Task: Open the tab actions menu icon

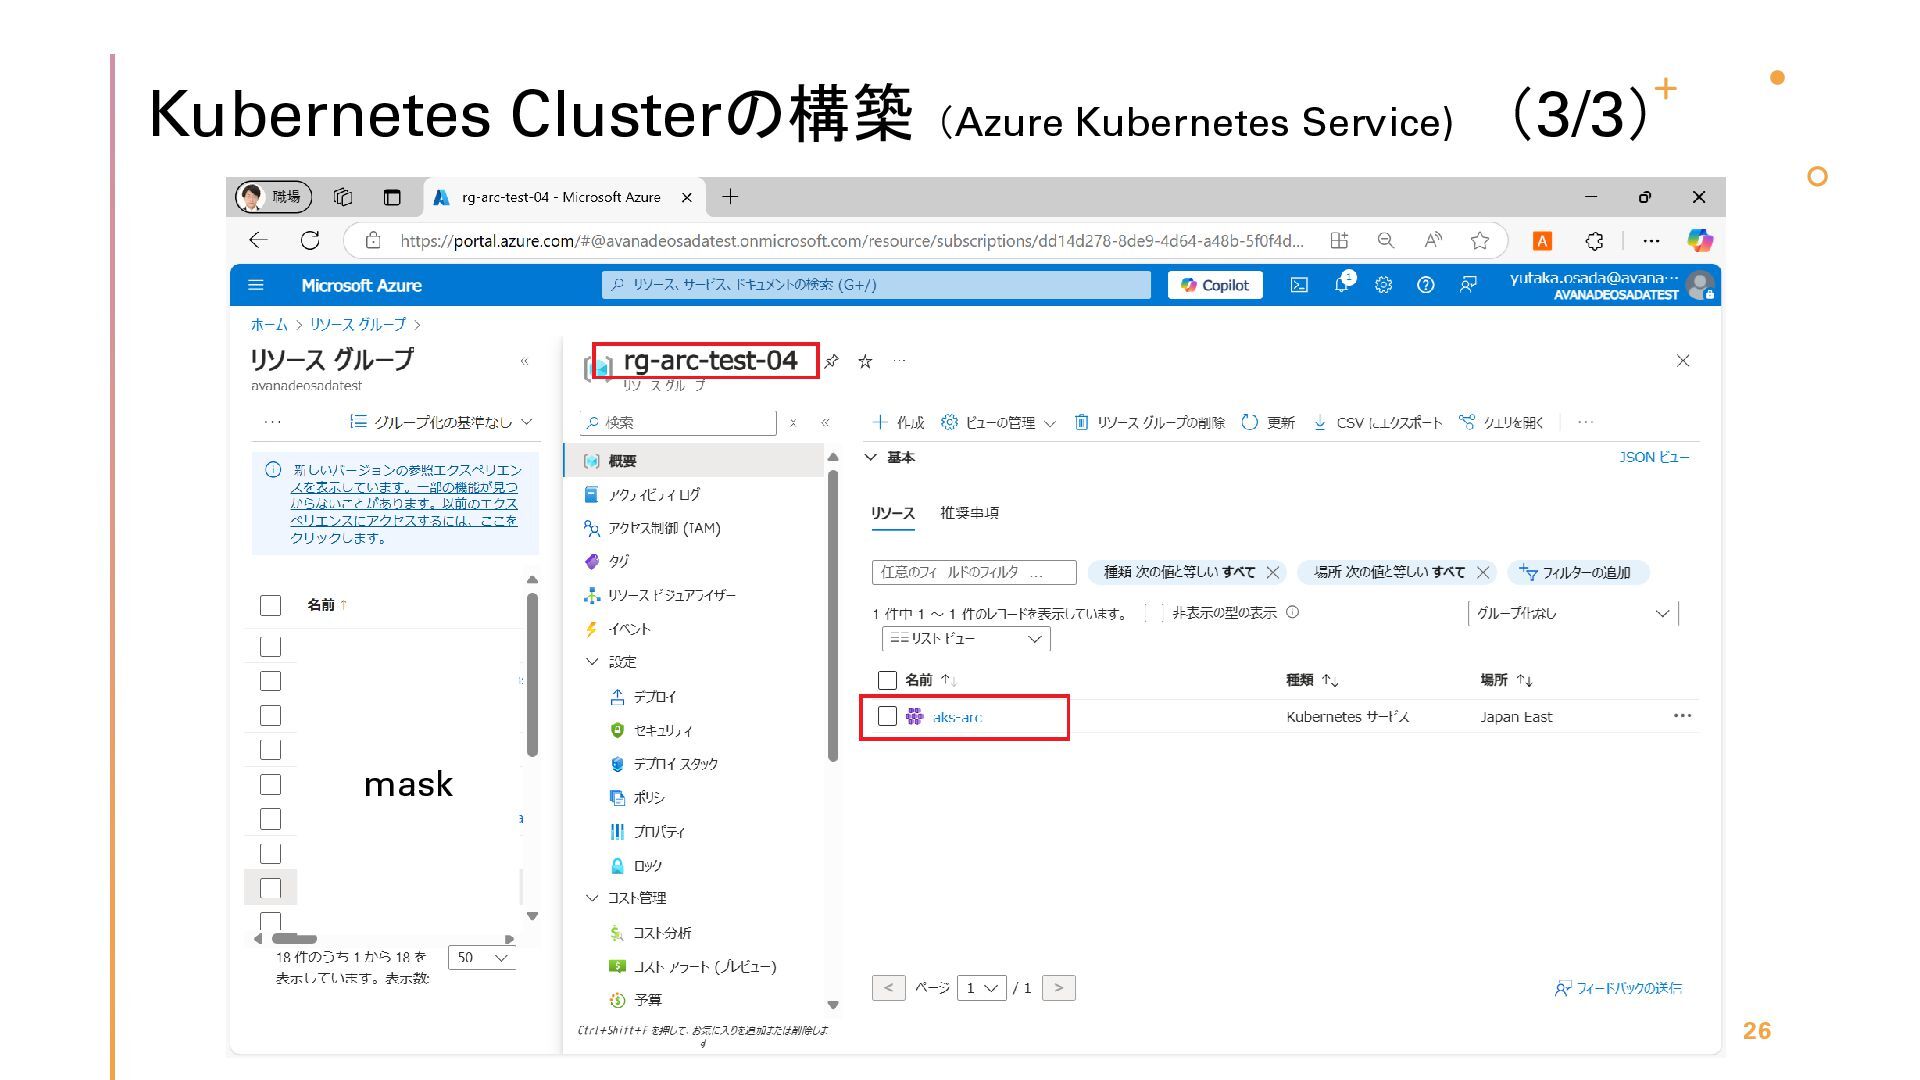Action: (x=392, y=197)
